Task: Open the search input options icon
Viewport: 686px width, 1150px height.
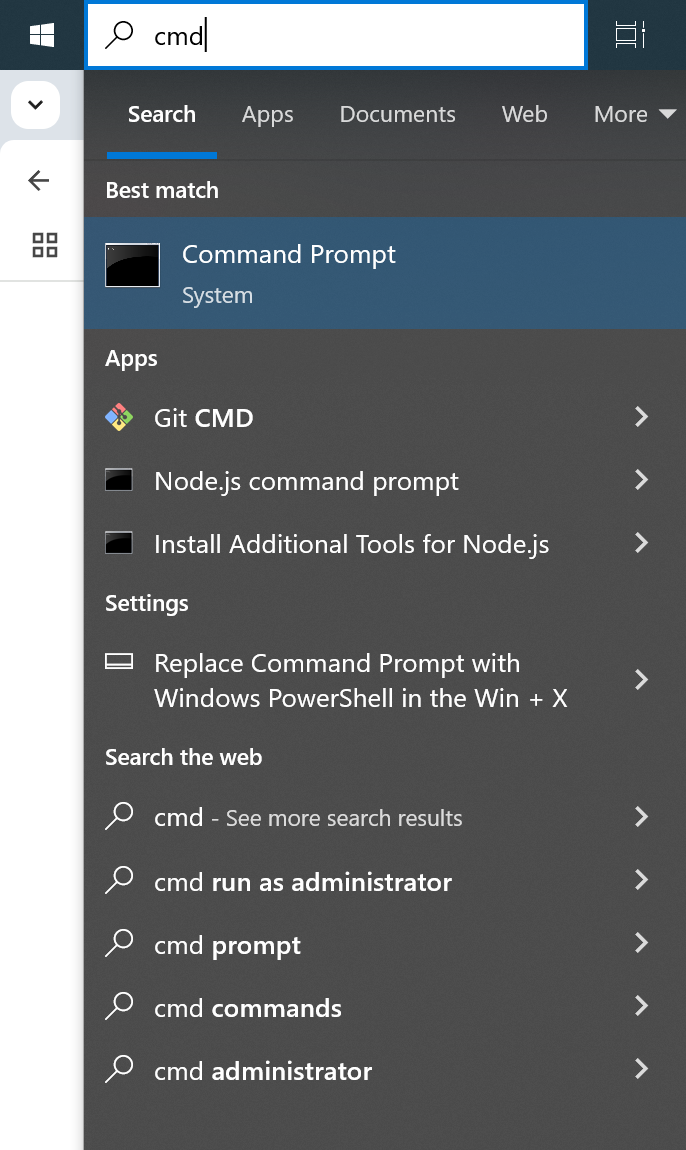Action: (x=629, y=33)
